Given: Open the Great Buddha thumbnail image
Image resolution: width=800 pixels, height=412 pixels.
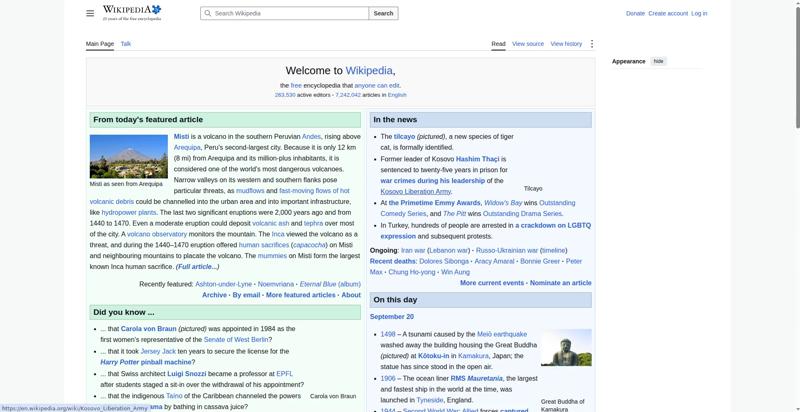Looking at the screenshot, I should click(x=566, y=347).
